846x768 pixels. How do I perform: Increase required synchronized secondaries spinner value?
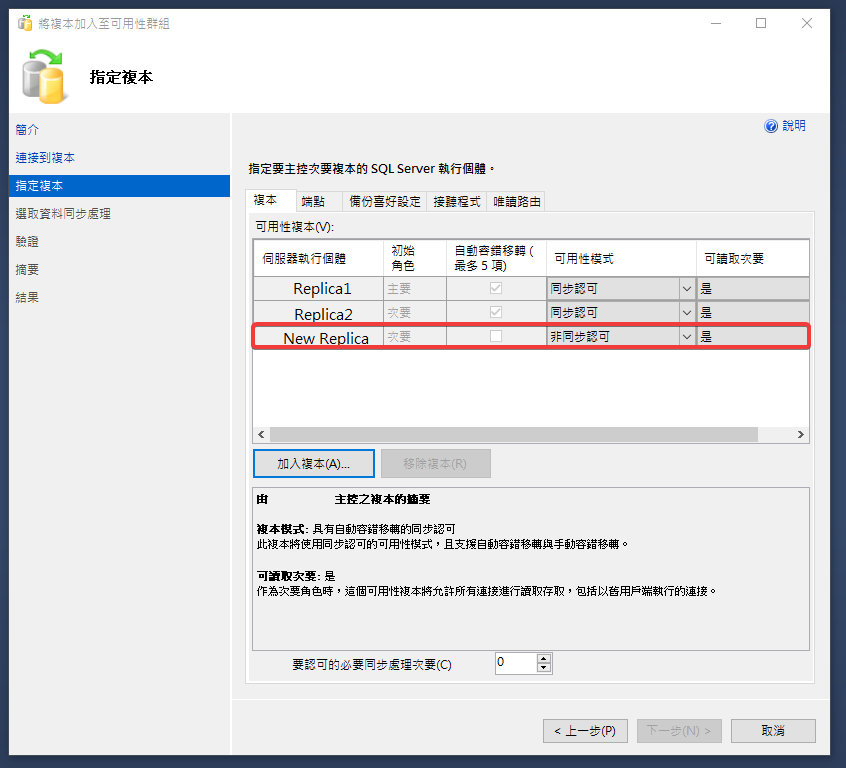click(x=544, y=658)
